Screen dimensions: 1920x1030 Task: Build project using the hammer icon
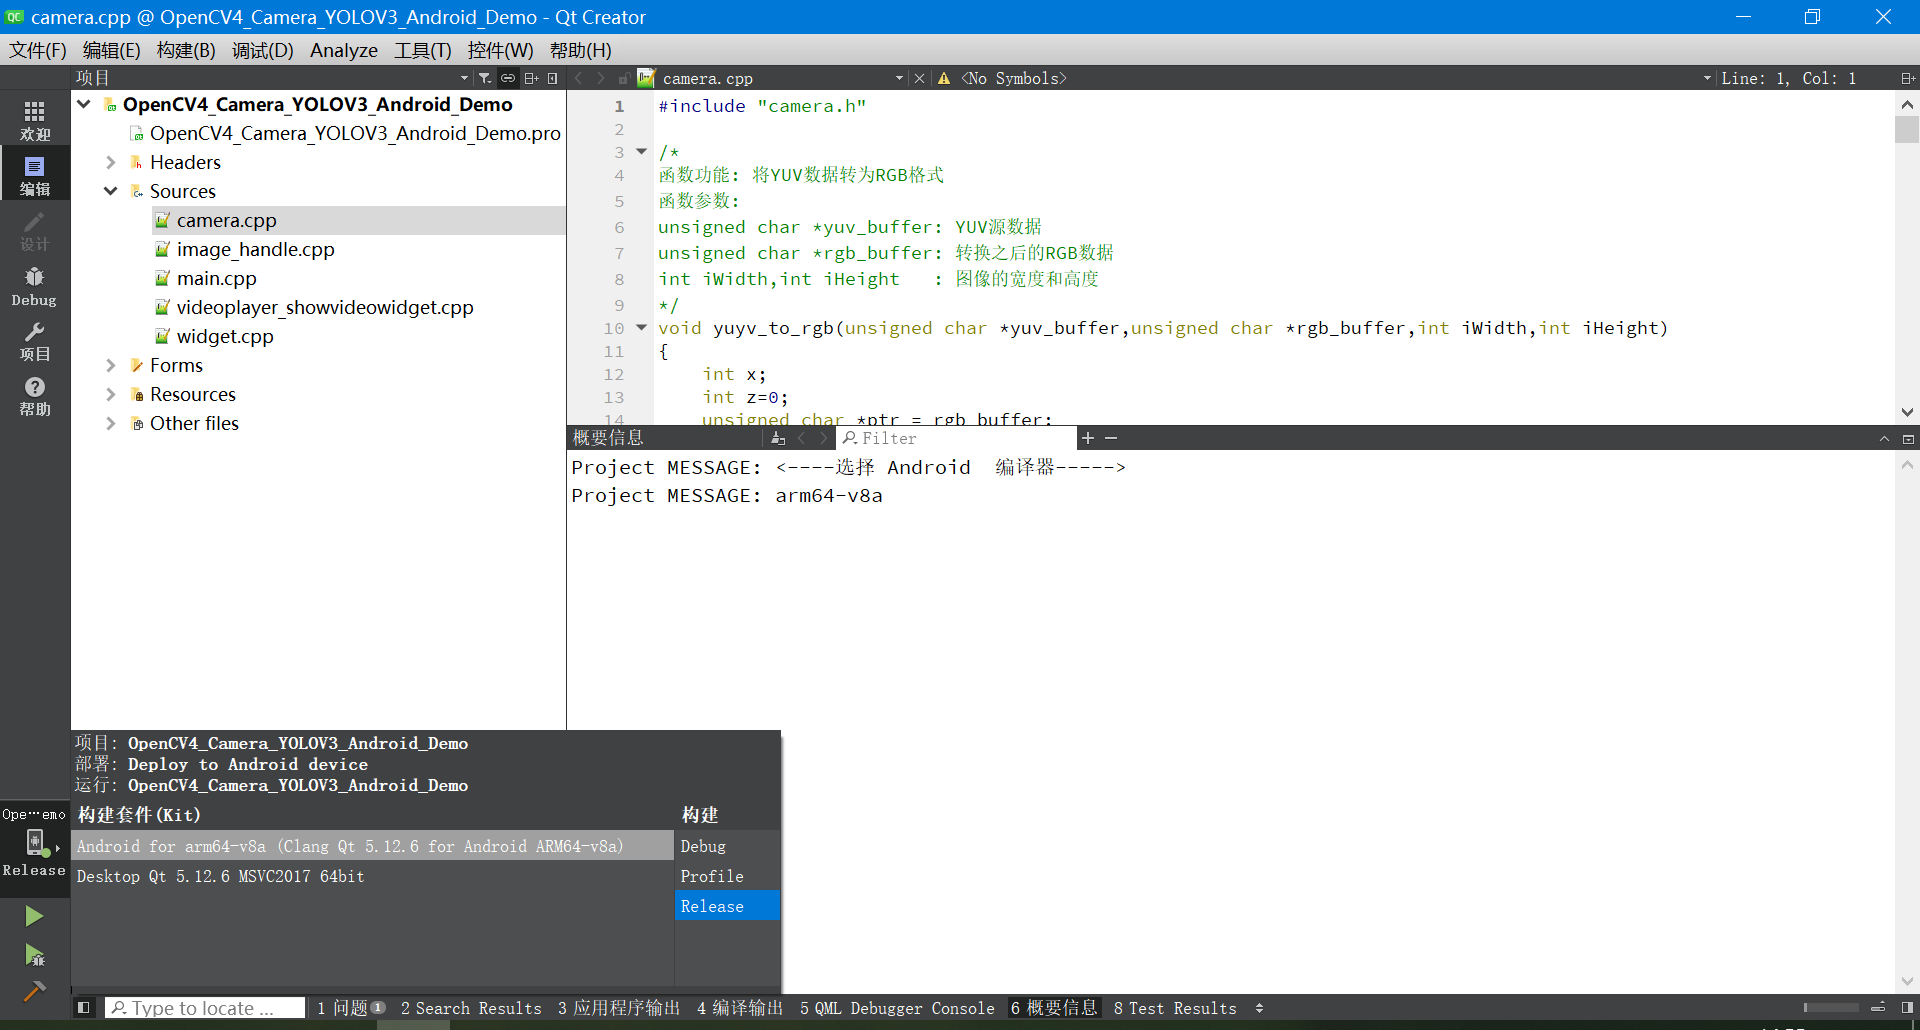(34, 991)
